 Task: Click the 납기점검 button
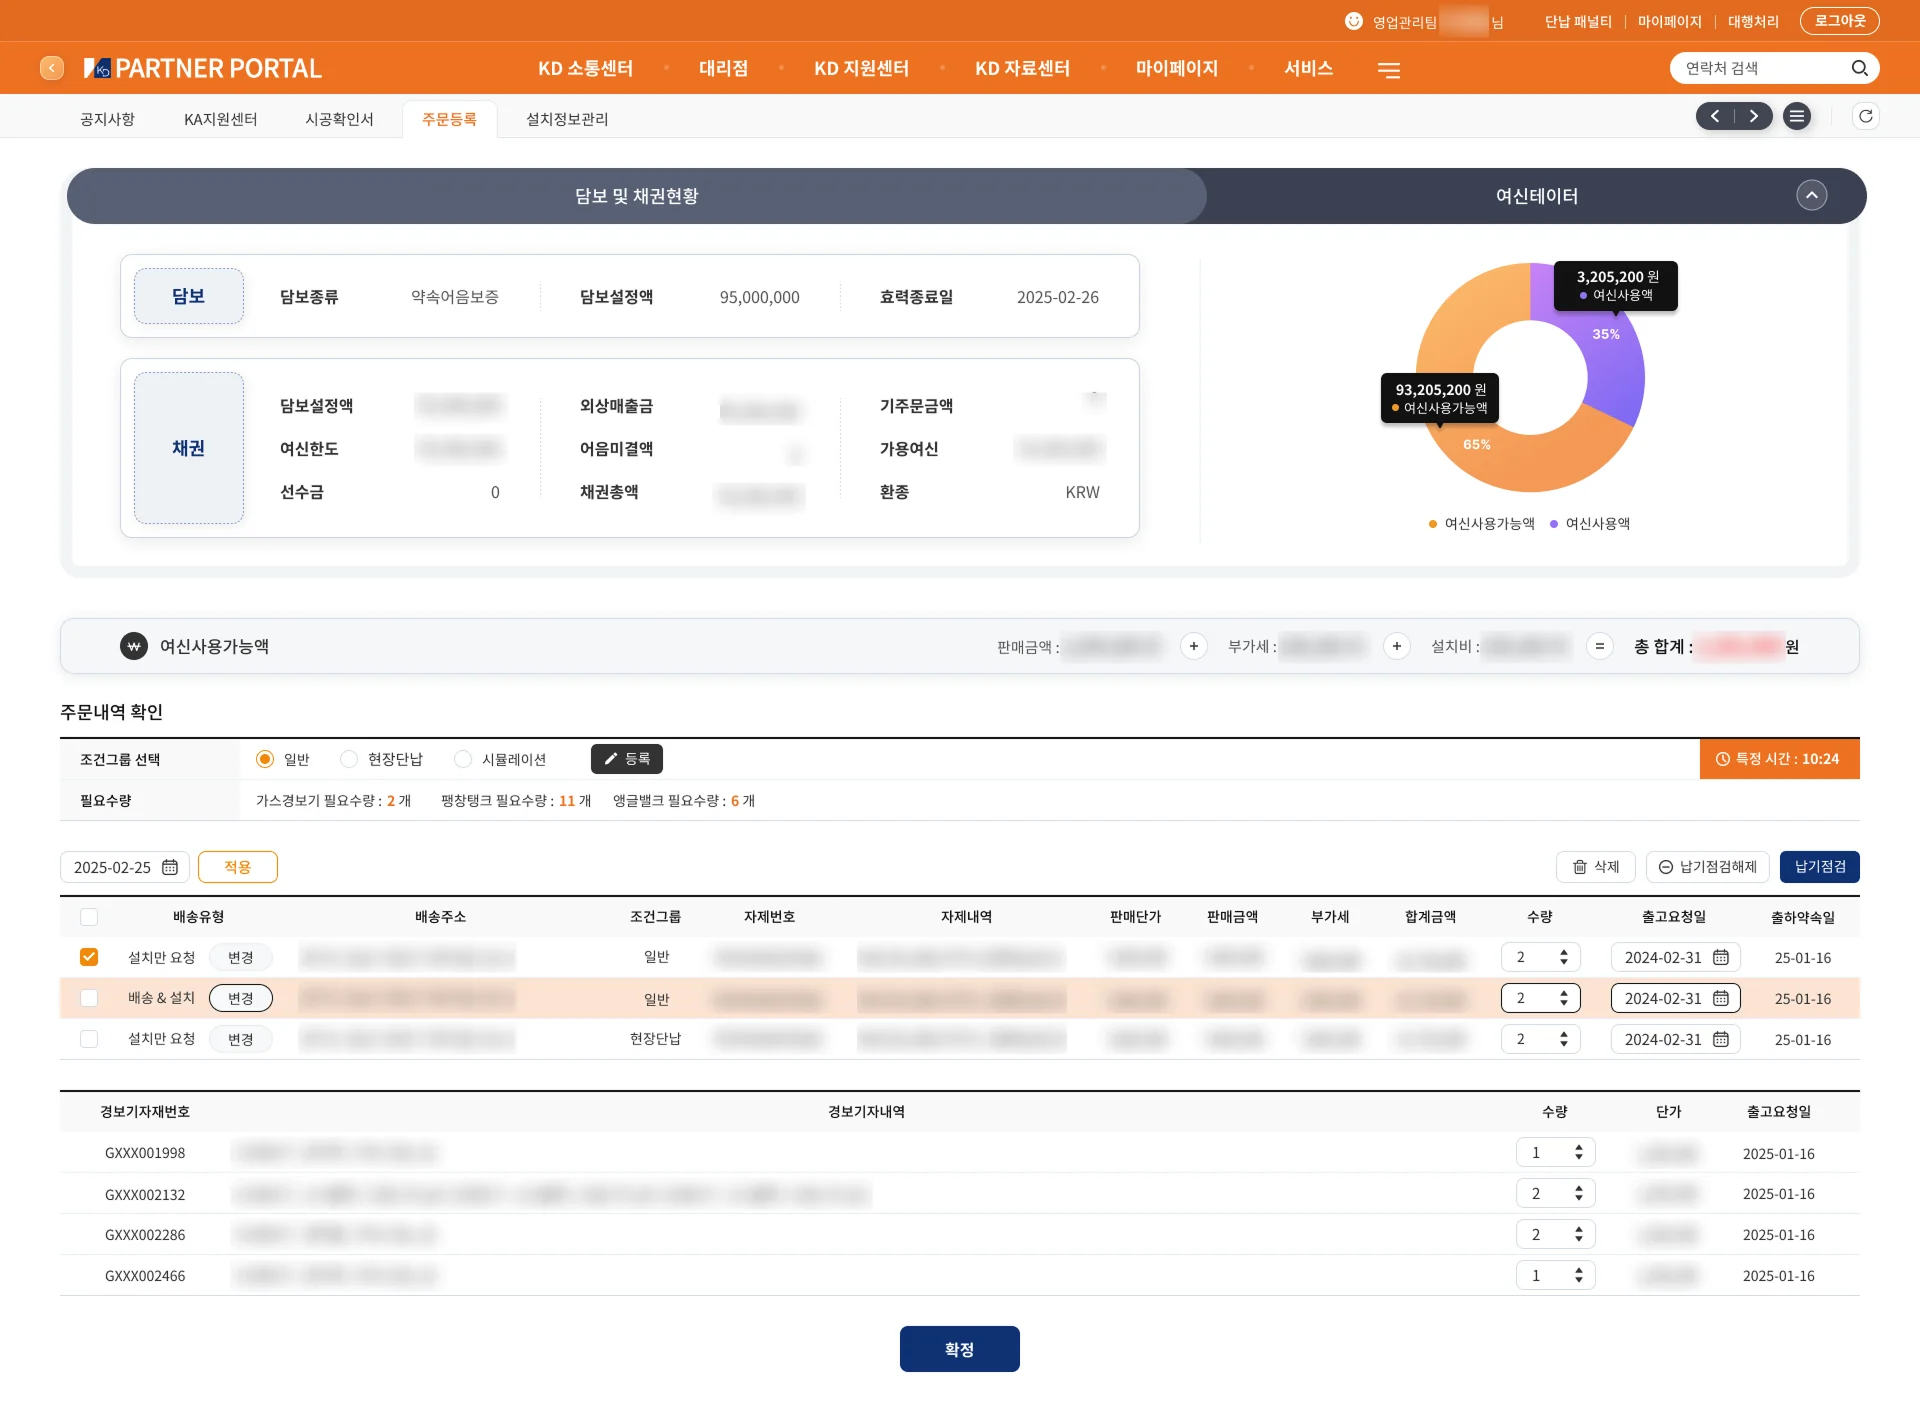[1819, 867]
